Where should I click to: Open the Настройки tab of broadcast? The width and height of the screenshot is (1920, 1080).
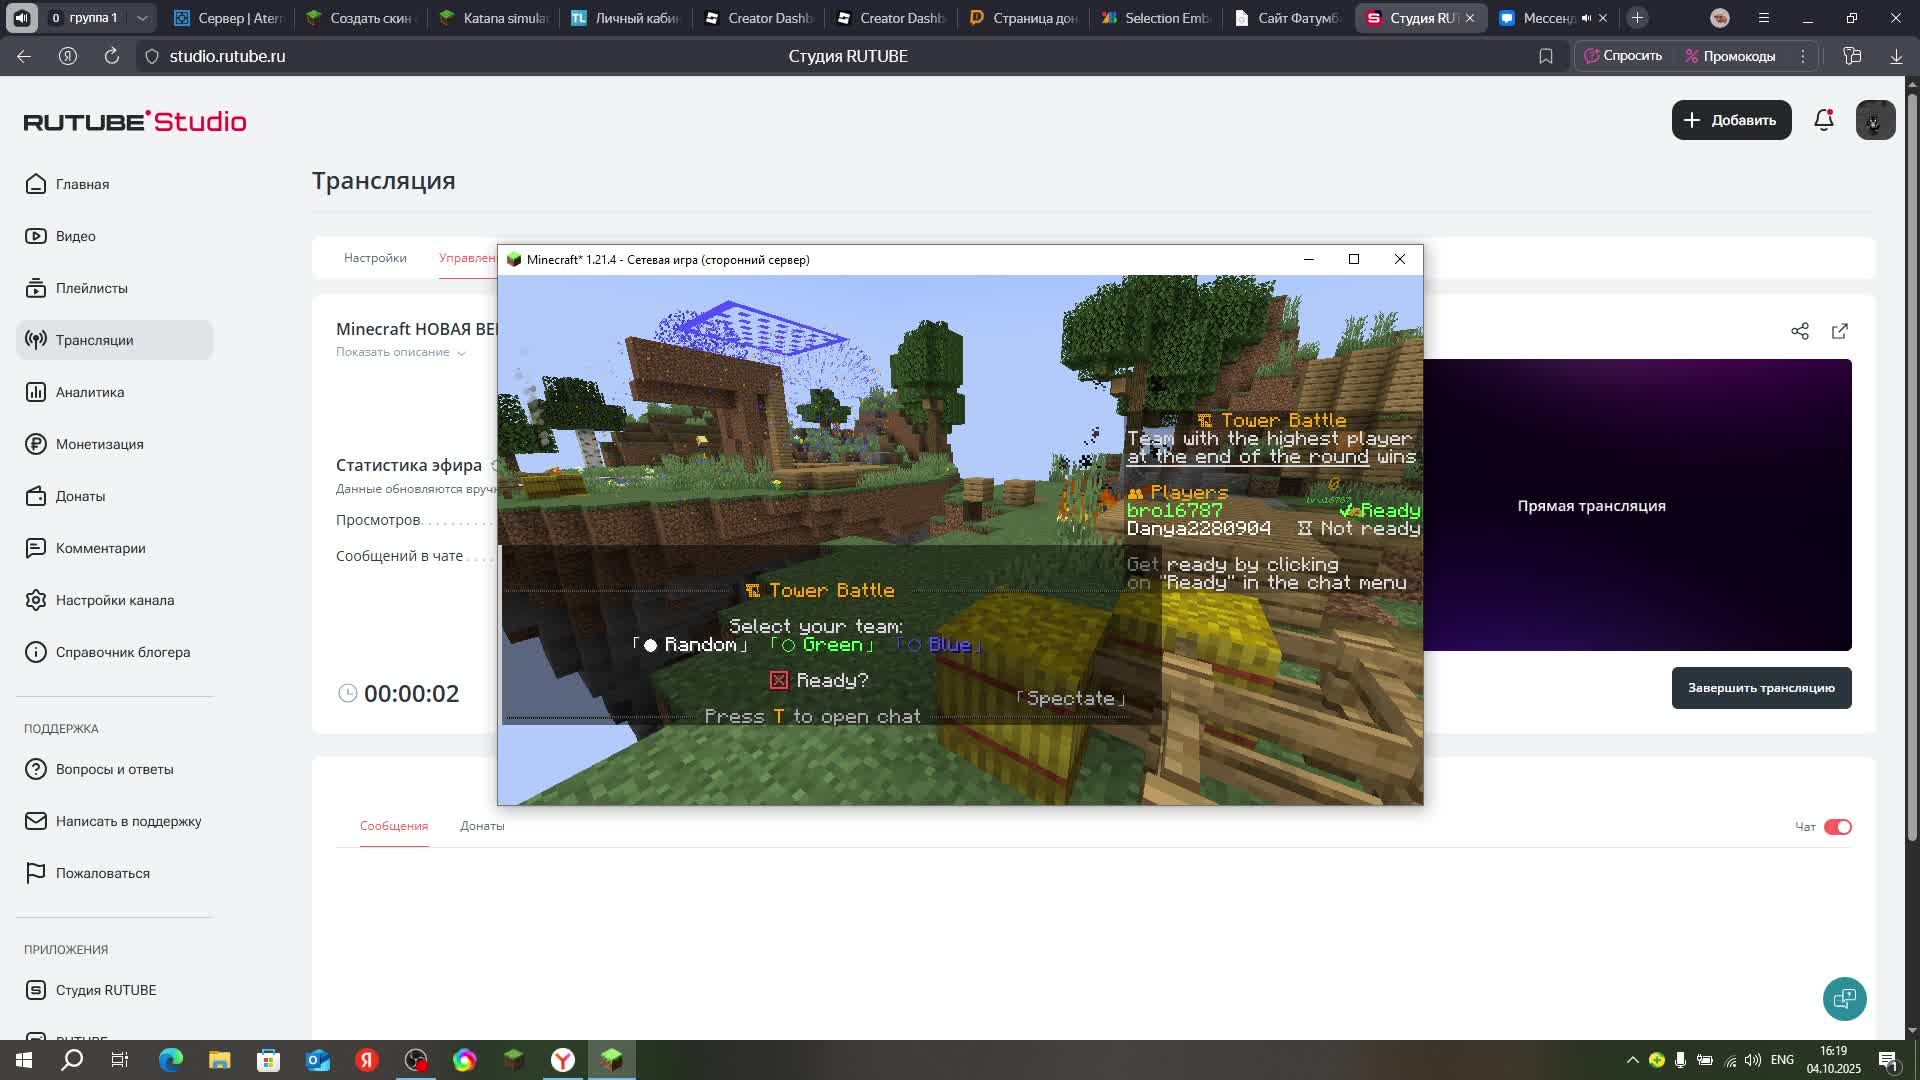coord(375,258)
